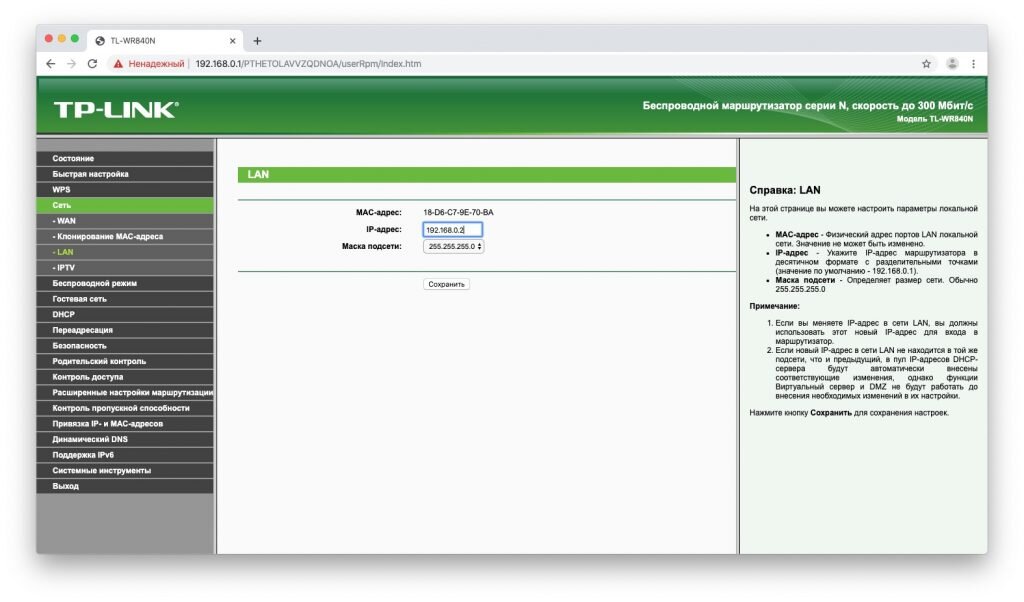Viewport: 1024px width, 602px height.
Task: Open Системные инструменты section
Action: (125, 470)
